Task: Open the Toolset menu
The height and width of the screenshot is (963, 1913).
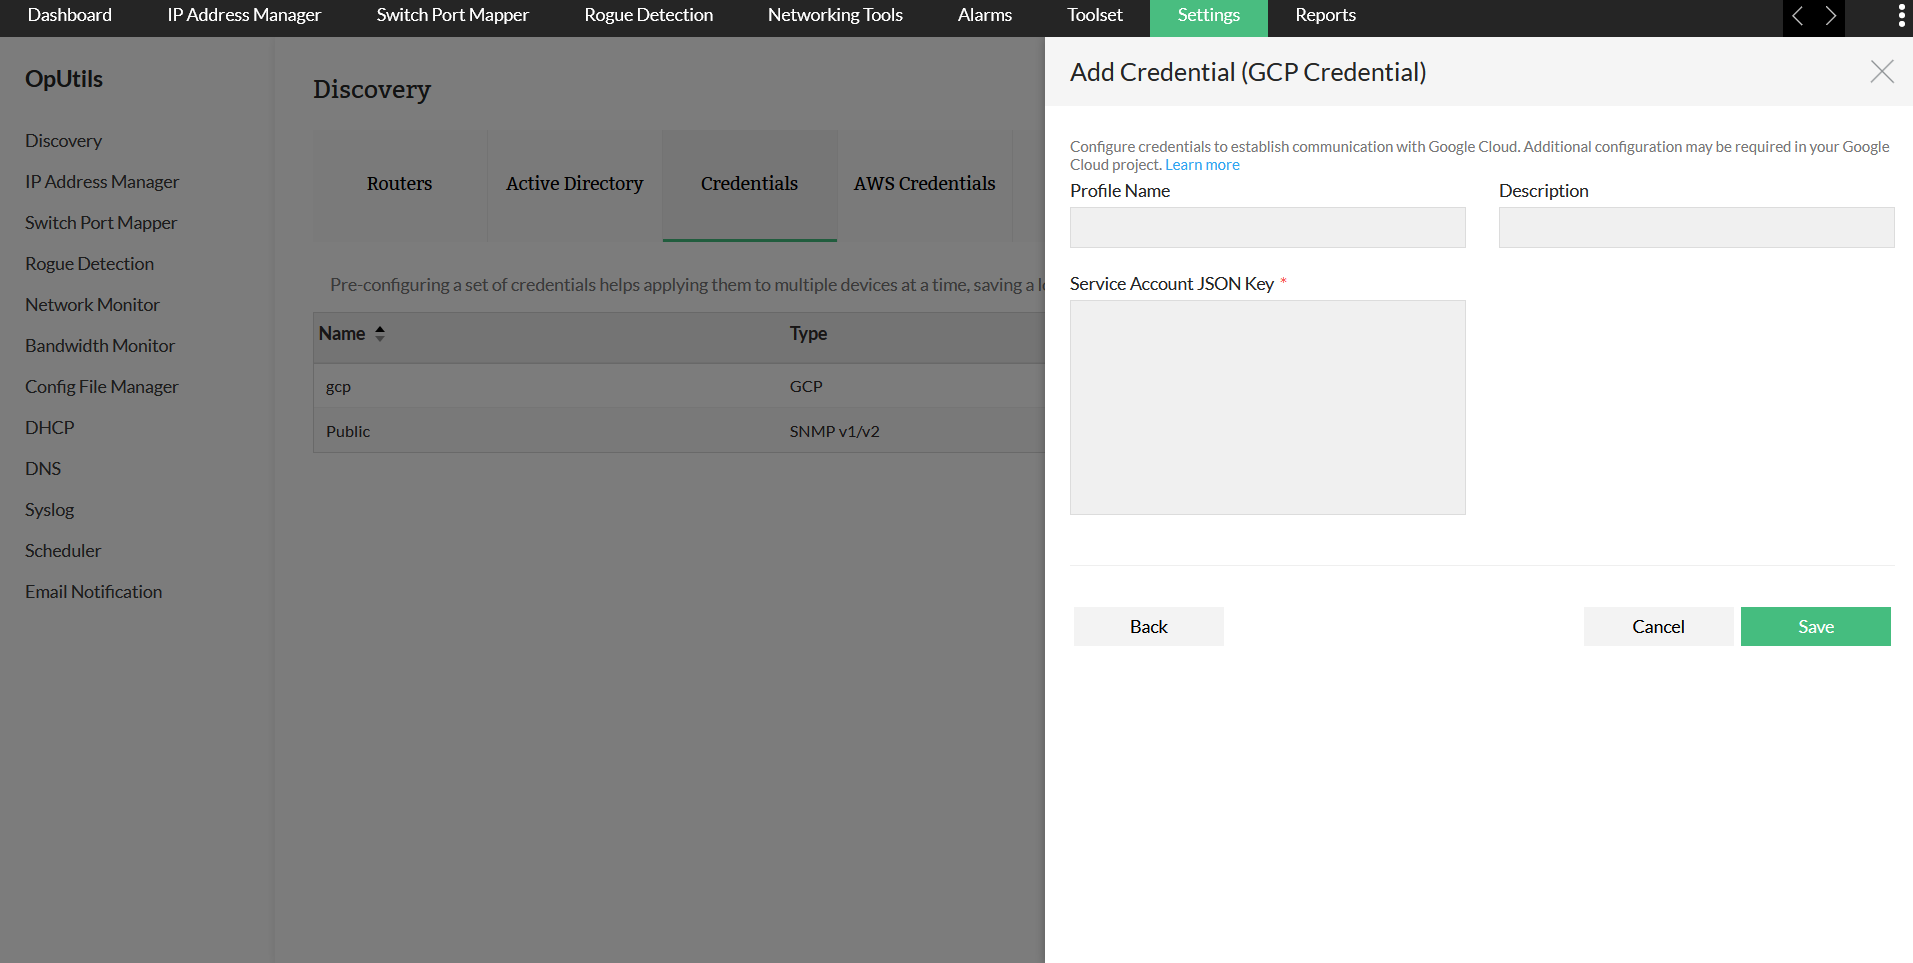Action: coord(1095,15)
